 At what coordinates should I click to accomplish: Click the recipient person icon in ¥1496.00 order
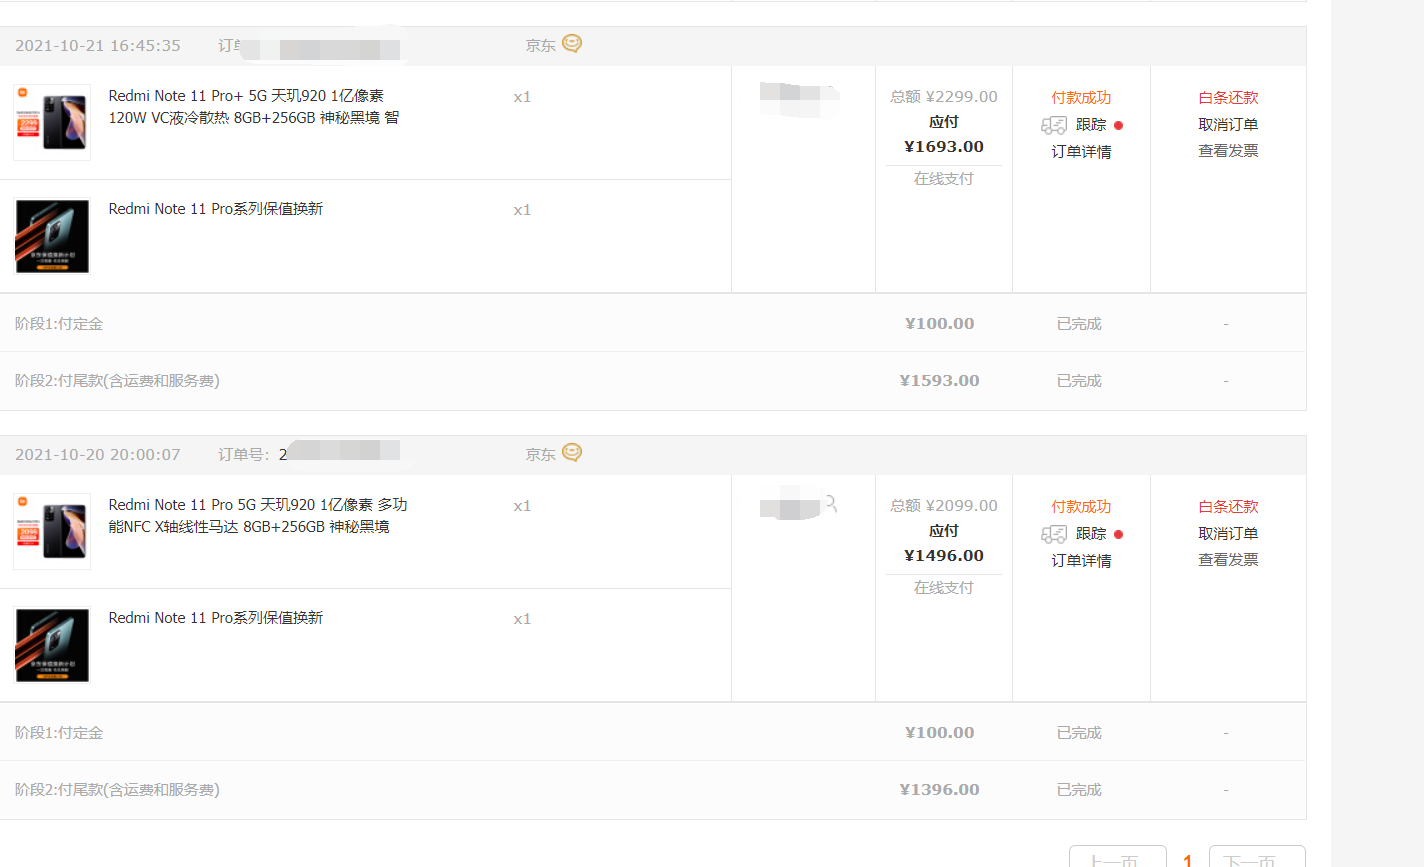830,505
